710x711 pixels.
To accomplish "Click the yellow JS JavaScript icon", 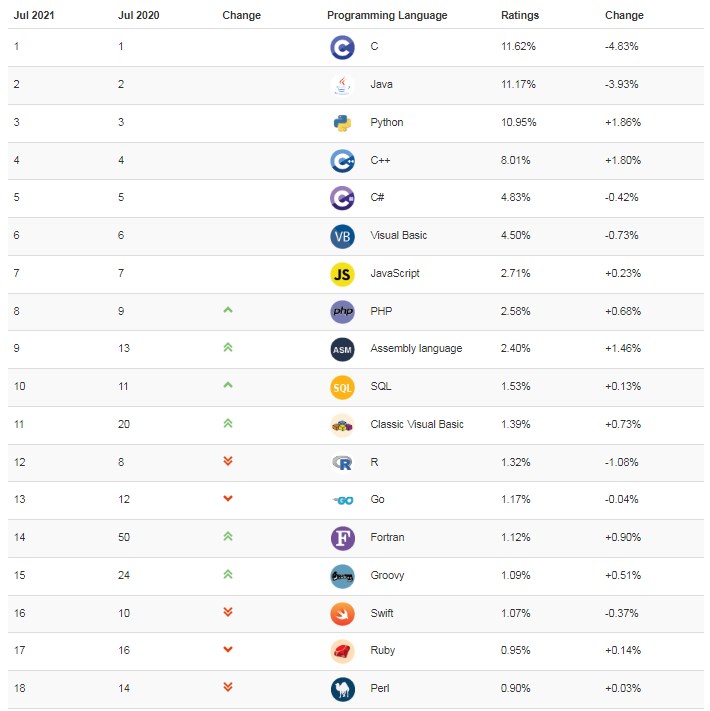I will pos(342,274).
